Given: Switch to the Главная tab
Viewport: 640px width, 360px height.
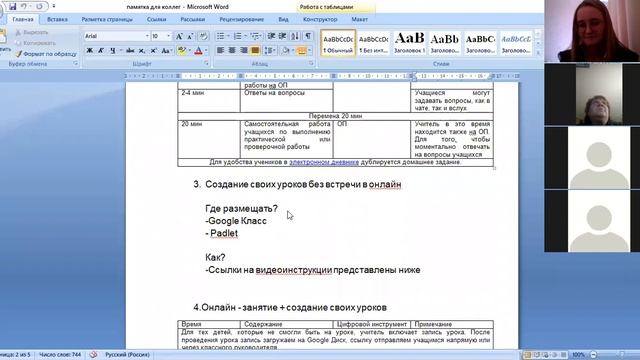Looking at the screenshot, I should (23, 19).
